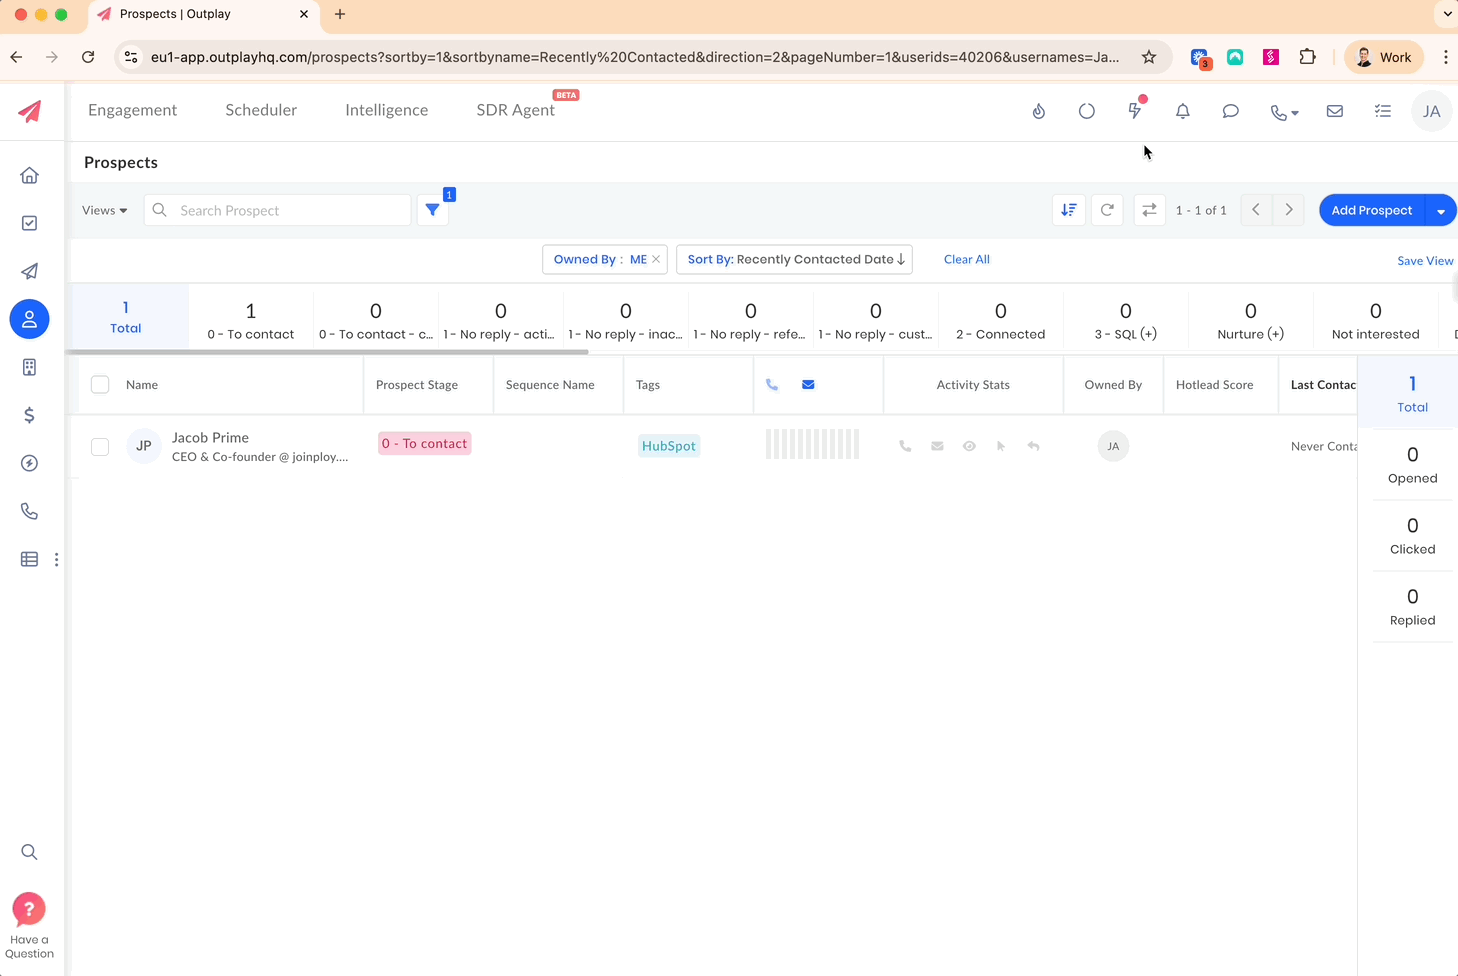Click Jacob Prime's activity stats bar chart
Viewport: 1458px width, 976px height.
pyautogui.click(x=812, y=444)
